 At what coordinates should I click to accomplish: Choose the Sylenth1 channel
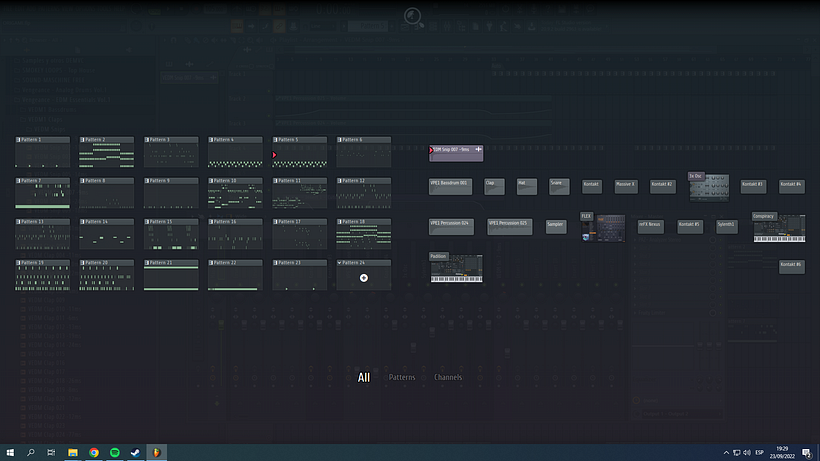727,226
